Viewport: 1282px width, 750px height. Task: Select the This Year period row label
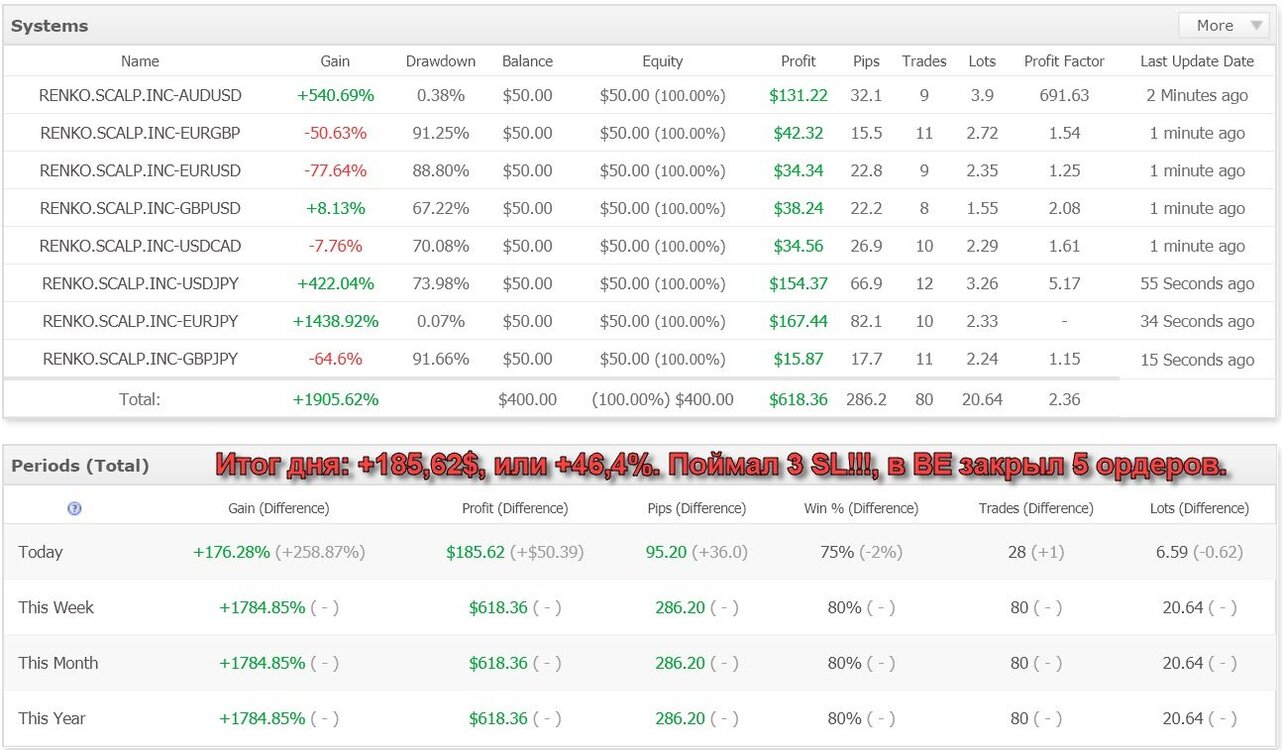coord(52,718)
